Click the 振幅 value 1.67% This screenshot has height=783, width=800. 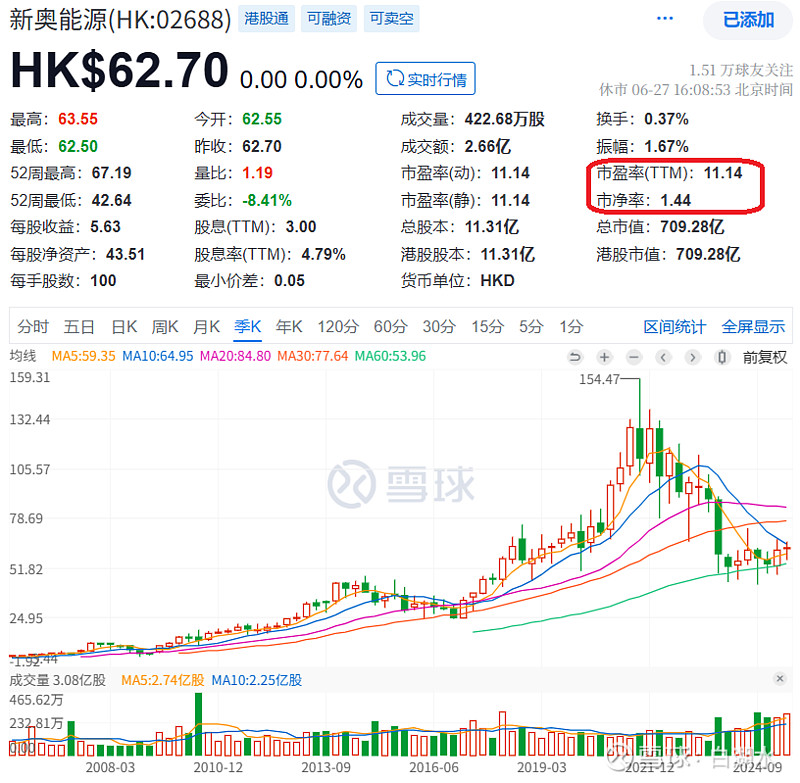click(666, 146)
